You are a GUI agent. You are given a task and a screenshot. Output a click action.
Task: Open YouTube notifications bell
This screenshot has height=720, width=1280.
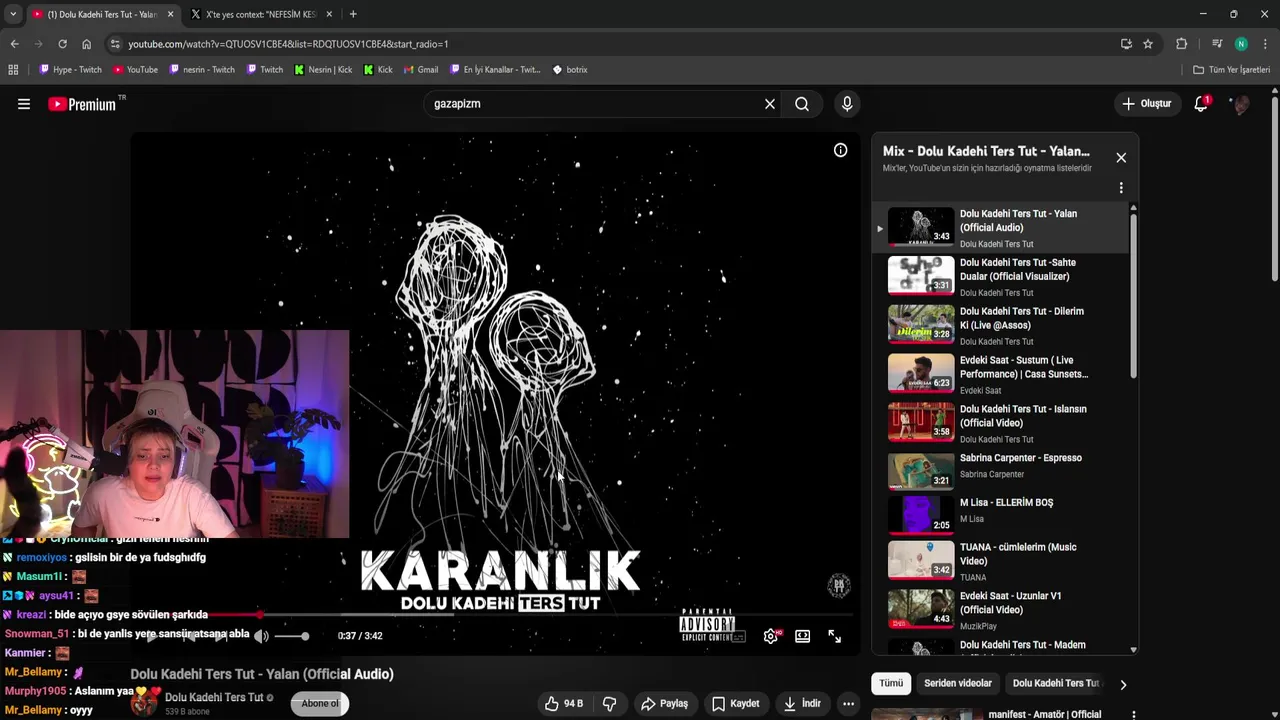pyautogui.click(x=1201, y=104)
